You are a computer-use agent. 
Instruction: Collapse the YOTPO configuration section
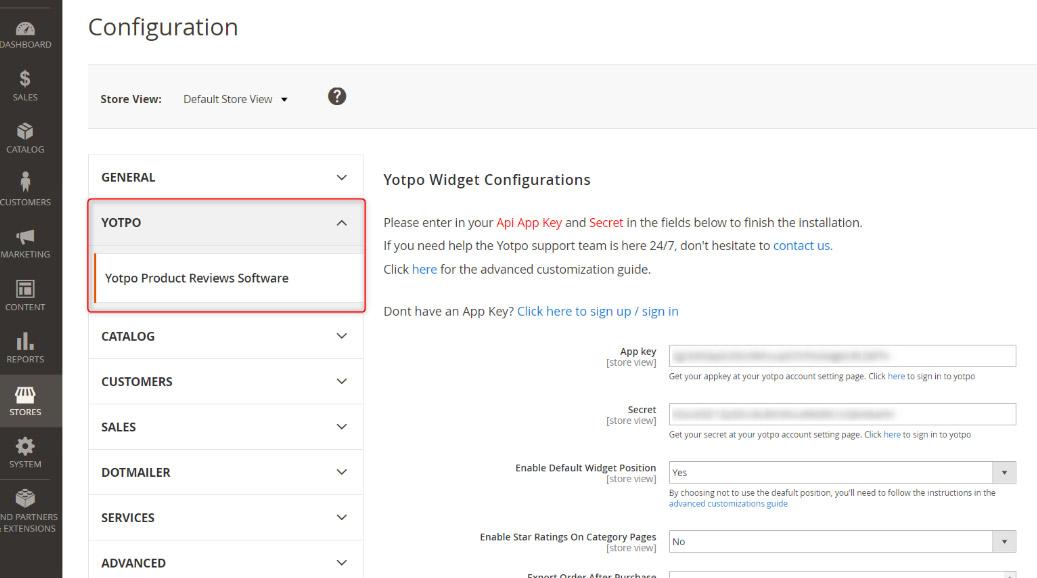coord(226,223)
